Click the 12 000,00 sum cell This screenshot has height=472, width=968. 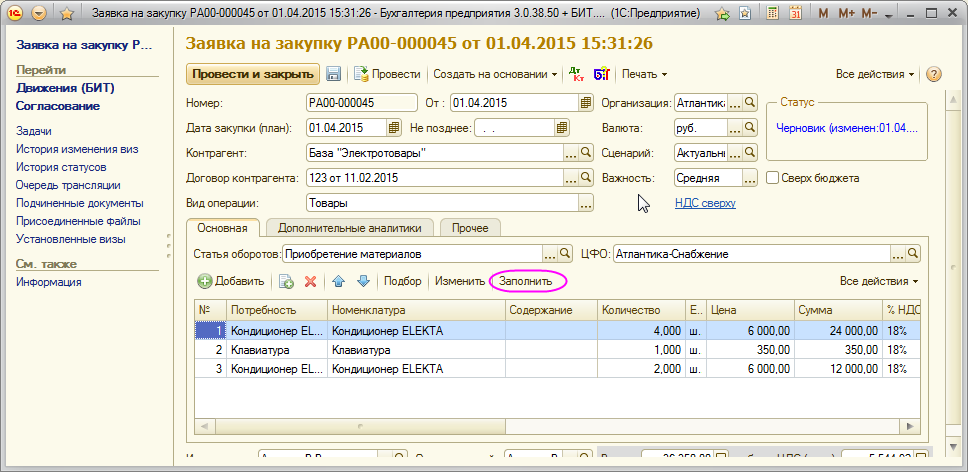click(x=838, y=370)
